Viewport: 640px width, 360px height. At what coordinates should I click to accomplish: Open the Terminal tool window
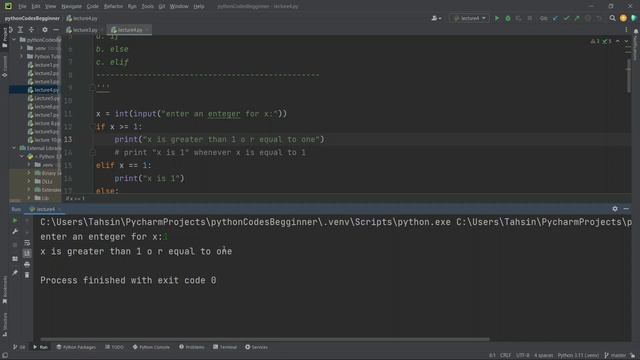click(x=224, y=347)
